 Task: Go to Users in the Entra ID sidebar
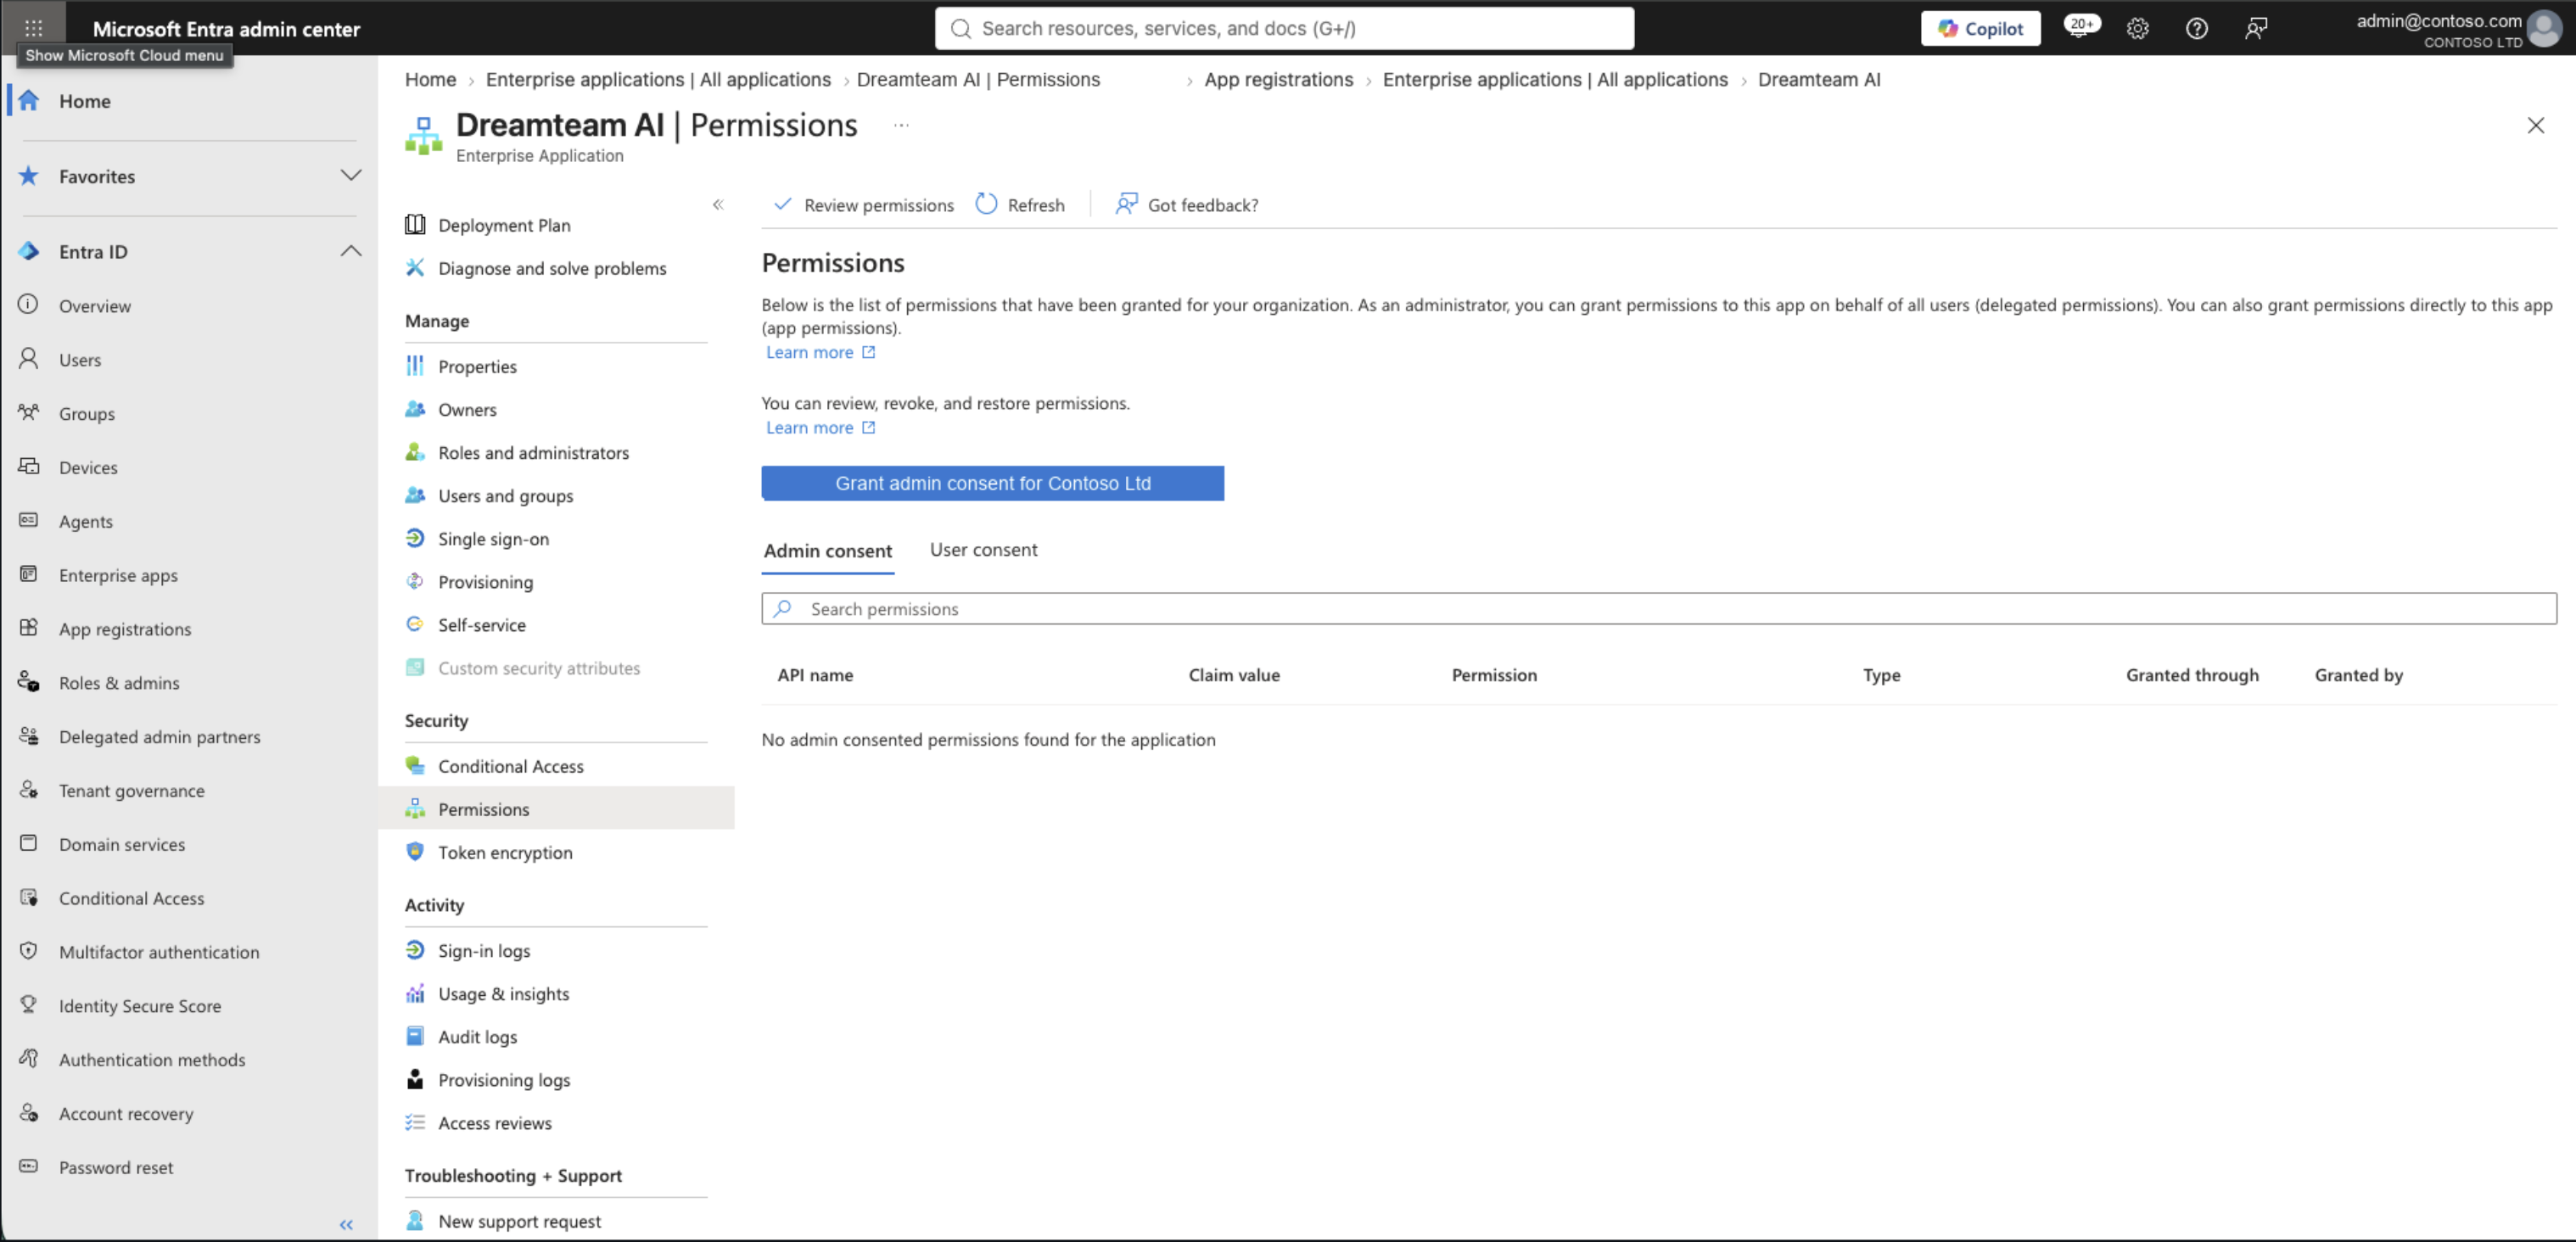(80, 359)
